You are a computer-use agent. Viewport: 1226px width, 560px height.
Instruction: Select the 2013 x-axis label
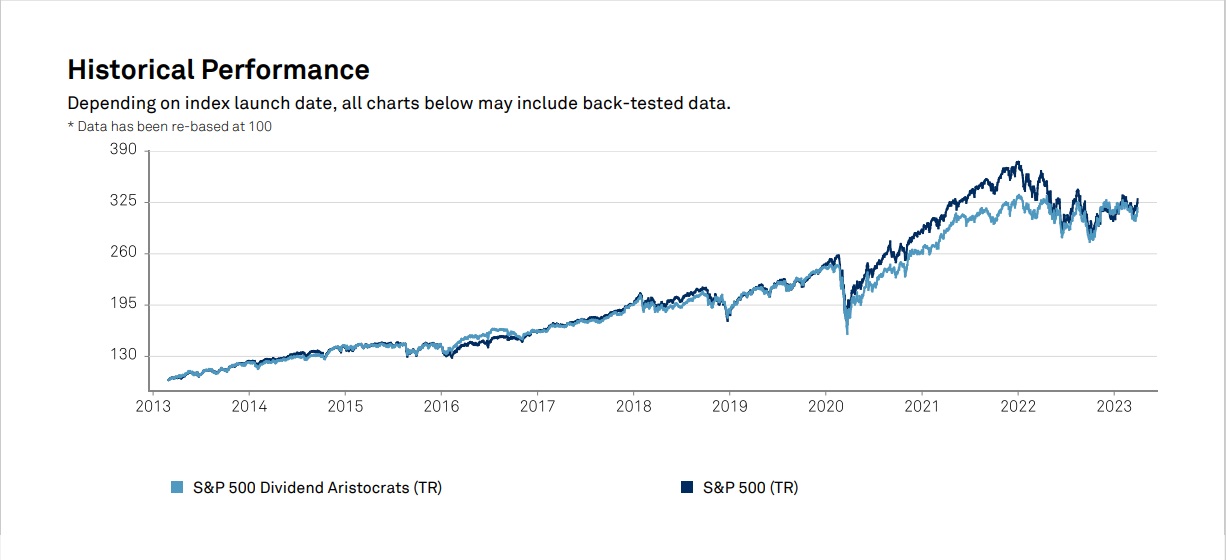point(153,407)
